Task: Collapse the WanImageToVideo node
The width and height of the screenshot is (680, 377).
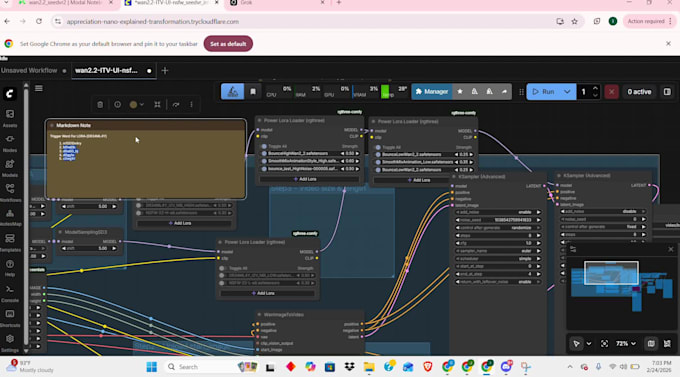Action: (x=259, y=315)
